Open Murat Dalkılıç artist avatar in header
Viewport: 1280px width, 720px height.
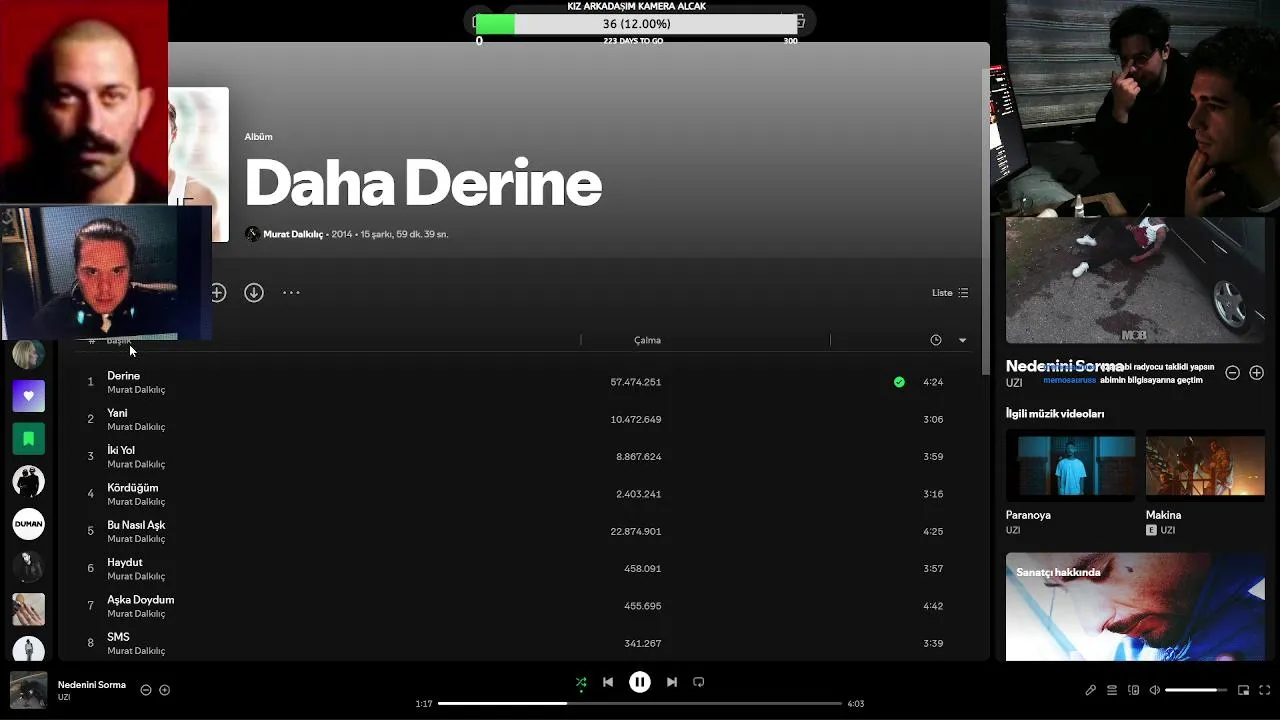(252, 234)
